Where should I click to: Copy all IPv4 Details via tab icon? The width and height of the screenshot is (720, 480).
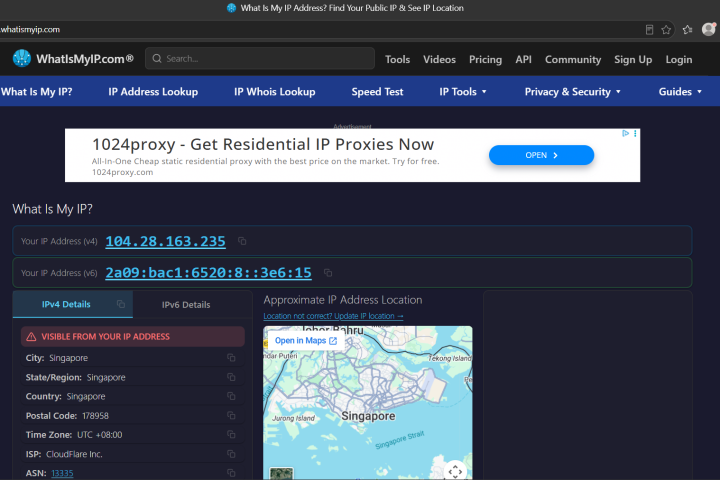[121, 304]
